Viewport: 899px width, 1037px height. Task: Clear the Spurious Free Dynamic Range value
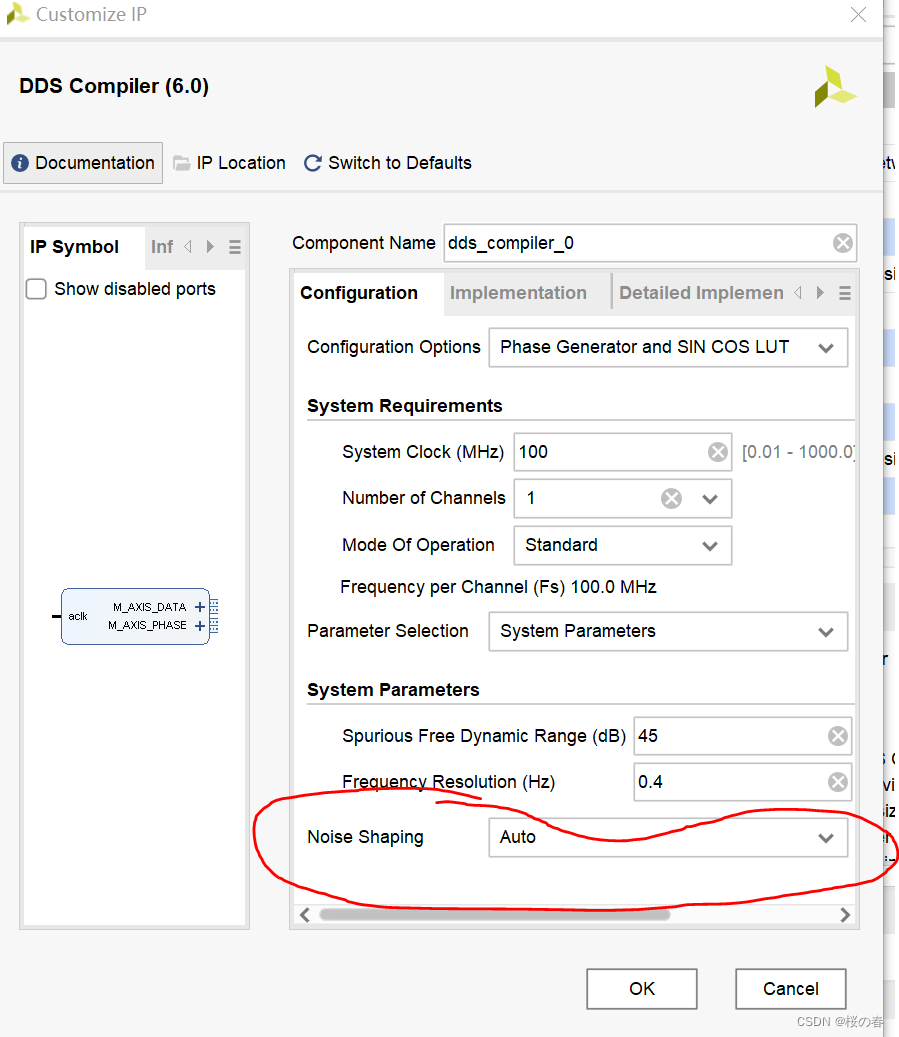(838, 736)
